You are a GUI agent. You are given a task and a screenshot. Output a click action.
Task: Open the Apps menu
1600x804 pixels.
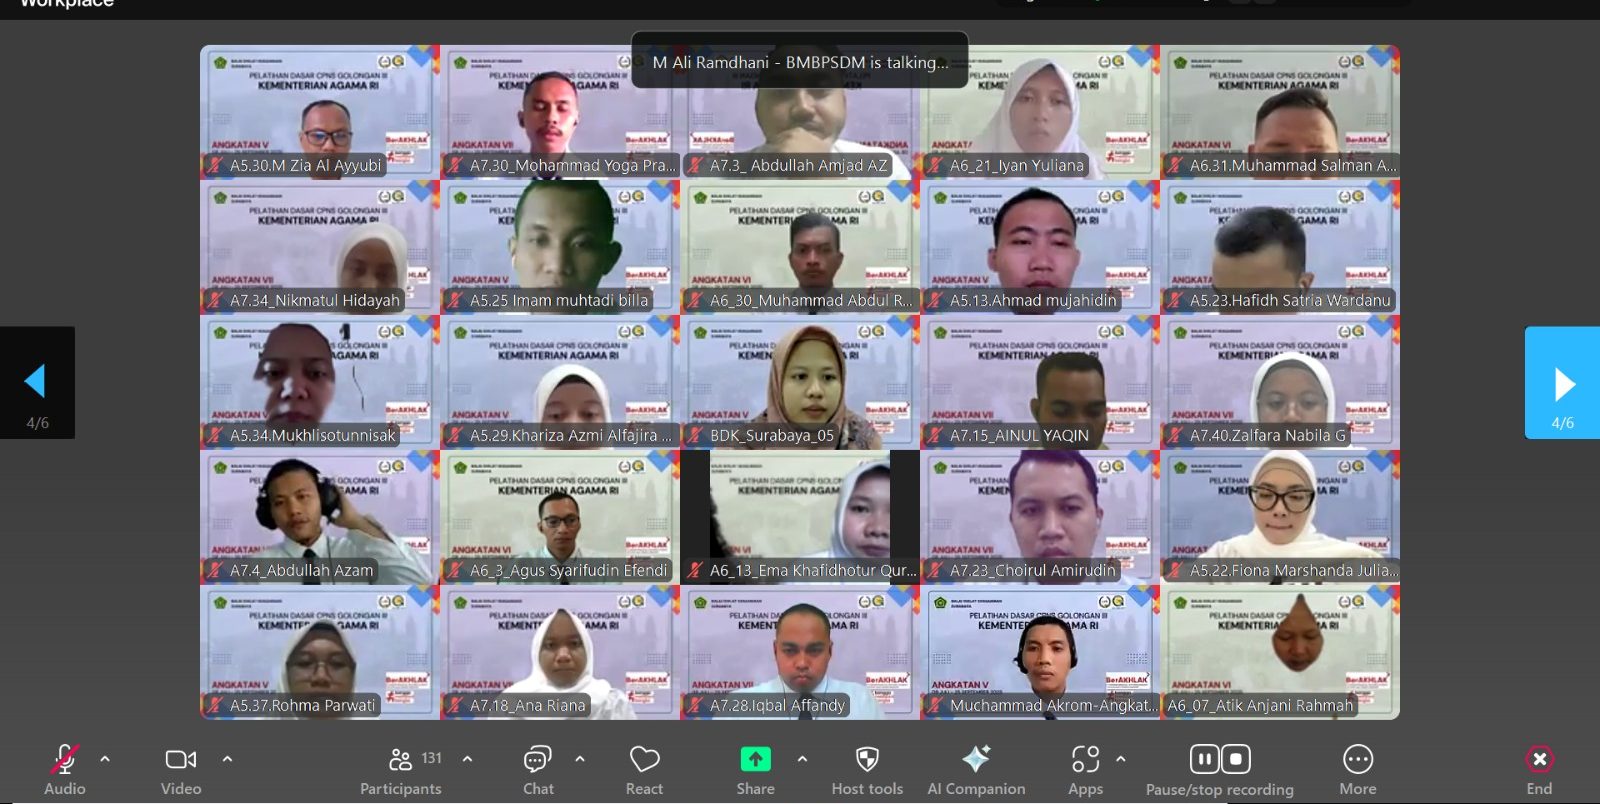pyautogui.click(x=1085, y=762)
